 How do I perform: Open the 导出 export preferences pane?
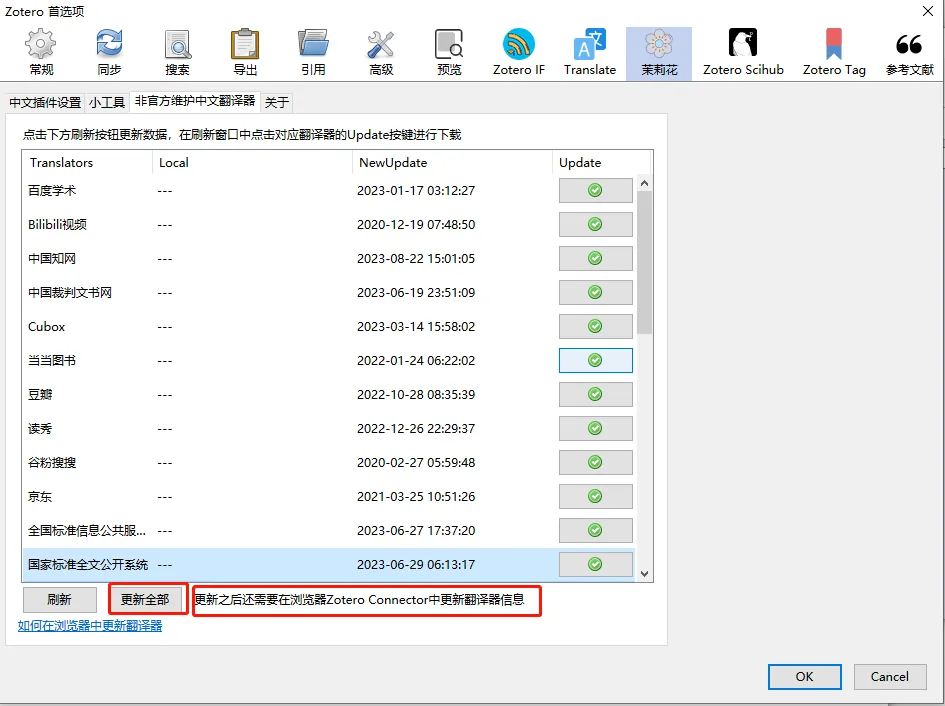[x=245, y=53]
